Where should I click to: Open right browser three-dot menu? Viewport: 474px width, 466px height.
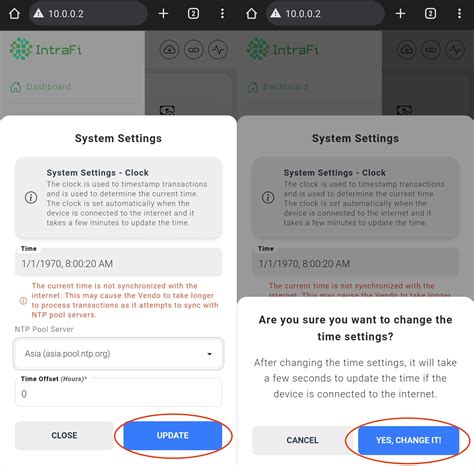[x=459, y=14]
